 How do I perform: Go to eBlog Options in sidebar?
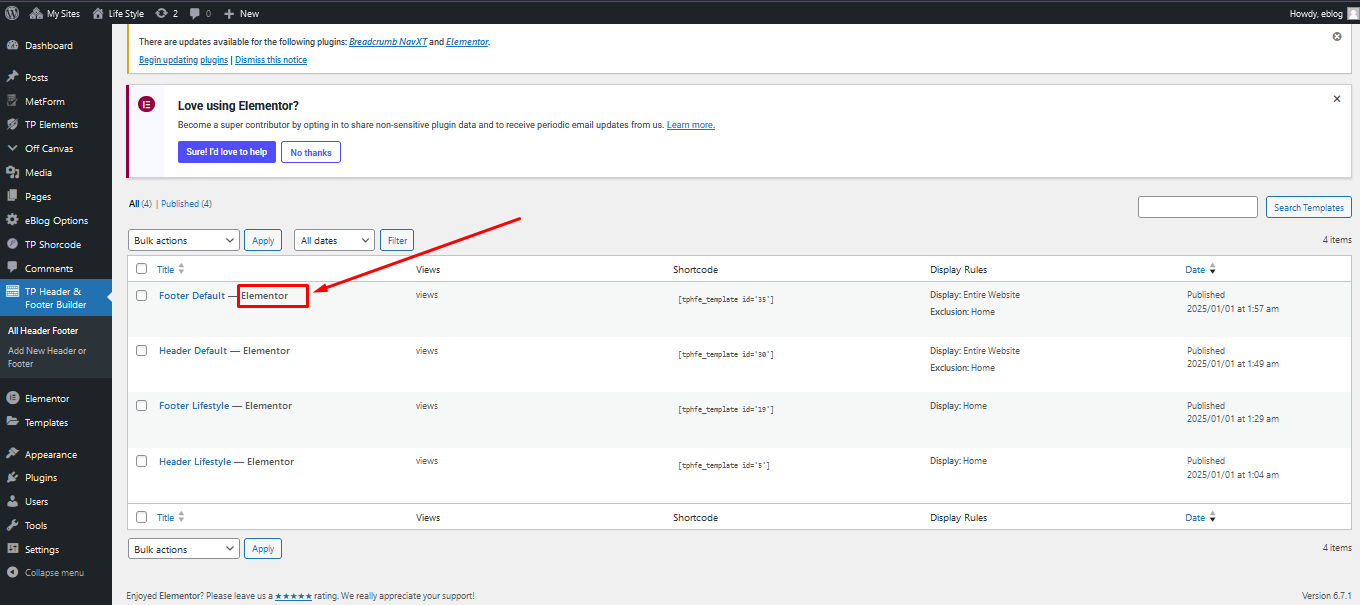pyautogui.click(x=56, y=221)
